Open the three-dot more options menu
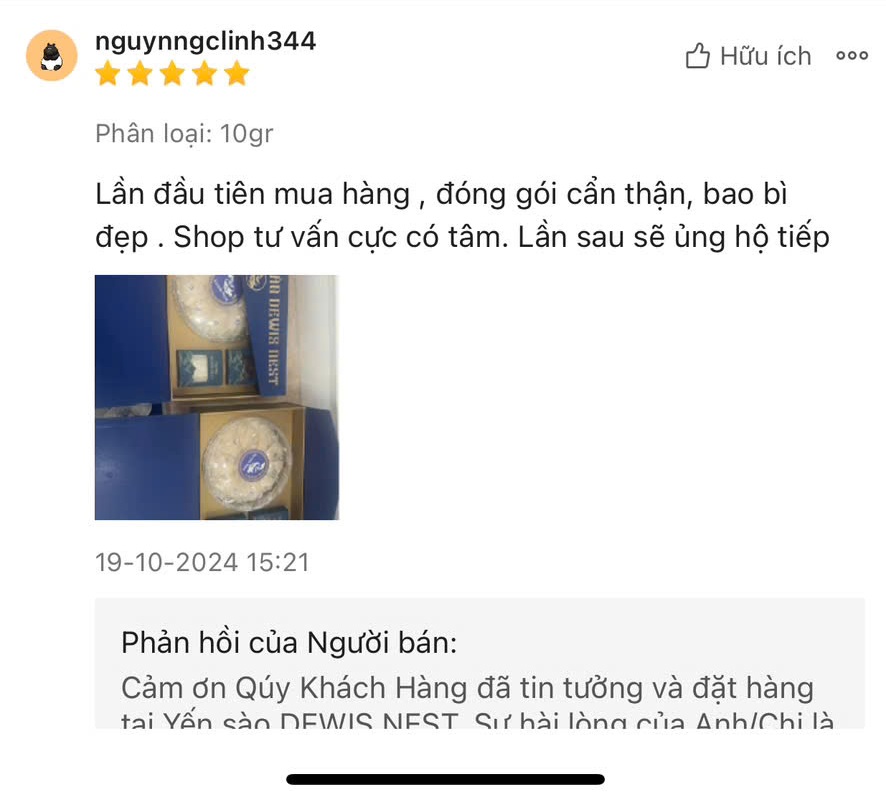Viewport: 886px width, 802px height. pos(852,55)
